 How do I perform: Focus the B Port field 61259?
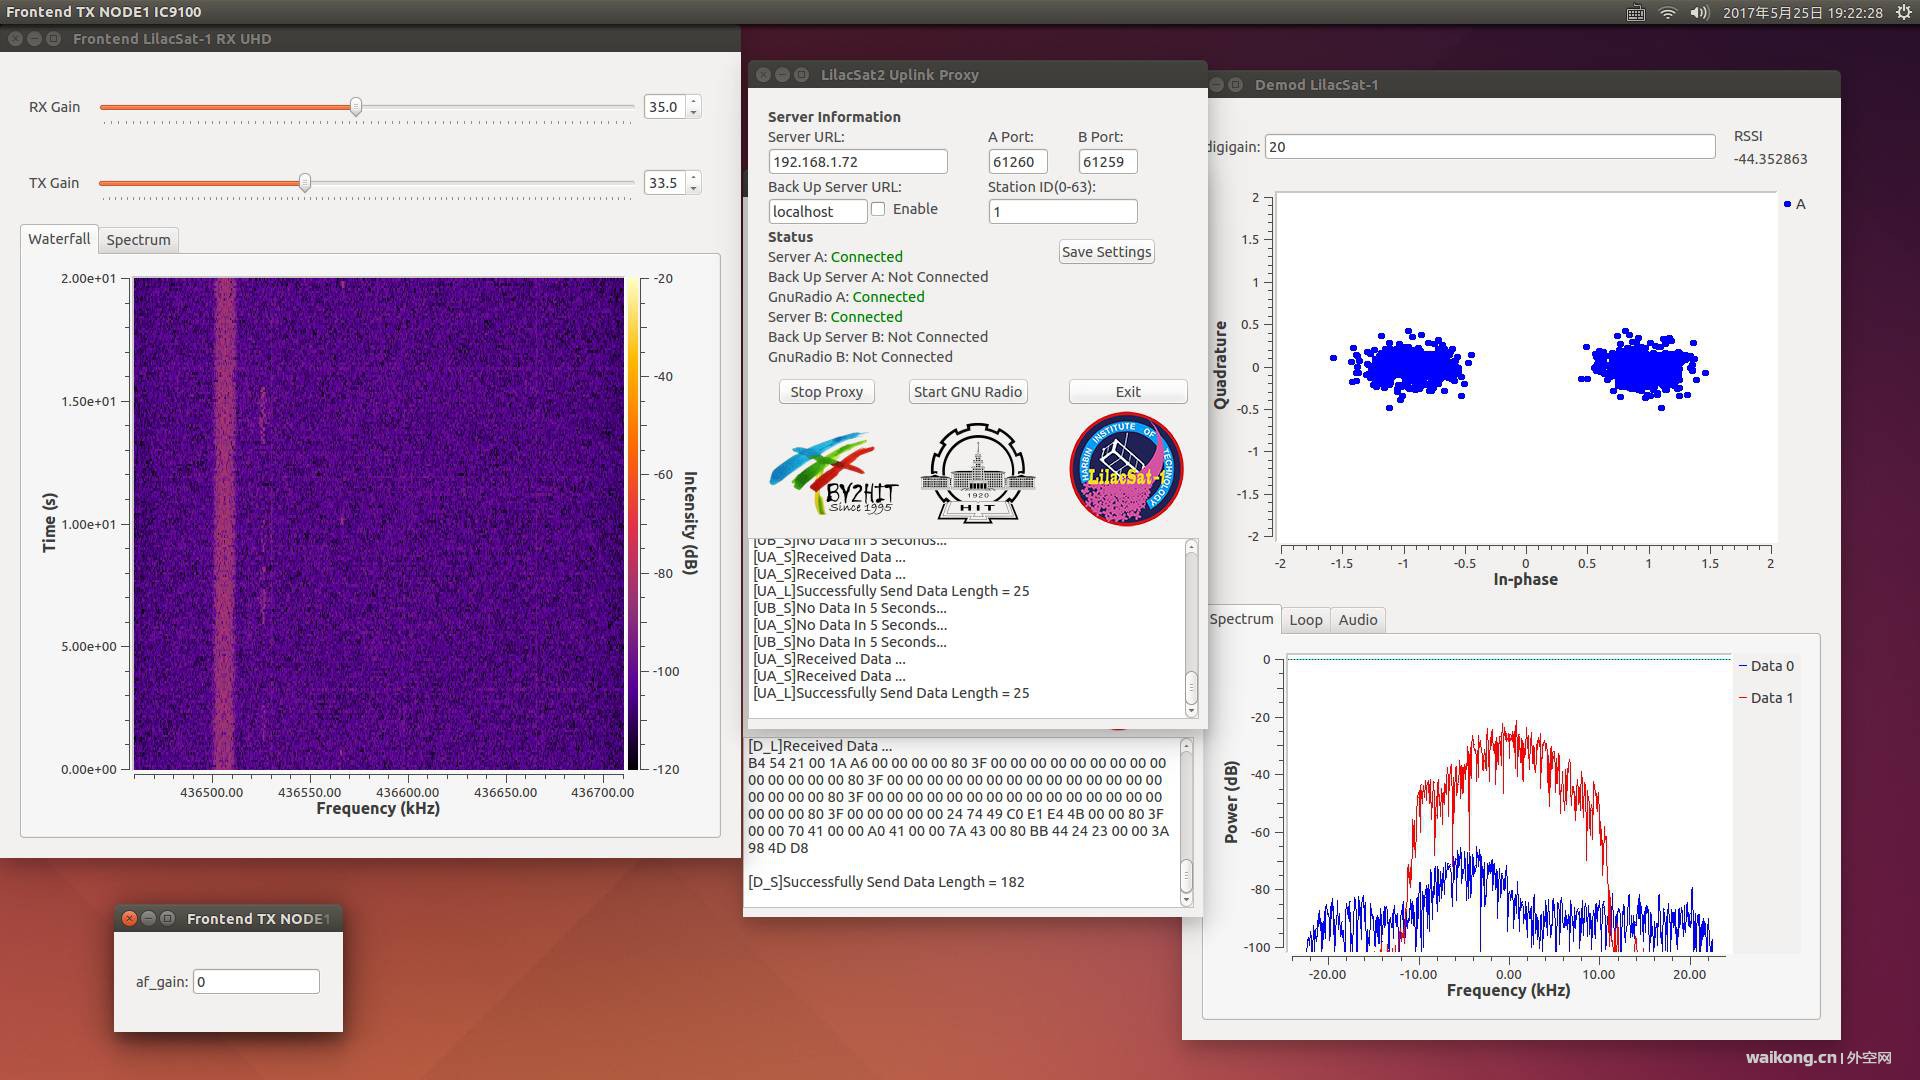click(1108, 162)
